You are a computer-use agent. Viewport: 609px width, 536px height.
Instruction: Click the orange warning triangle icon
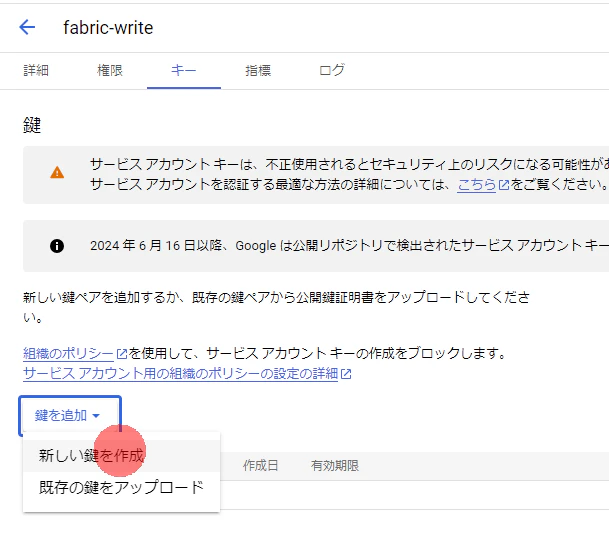(x=57, y=172)
